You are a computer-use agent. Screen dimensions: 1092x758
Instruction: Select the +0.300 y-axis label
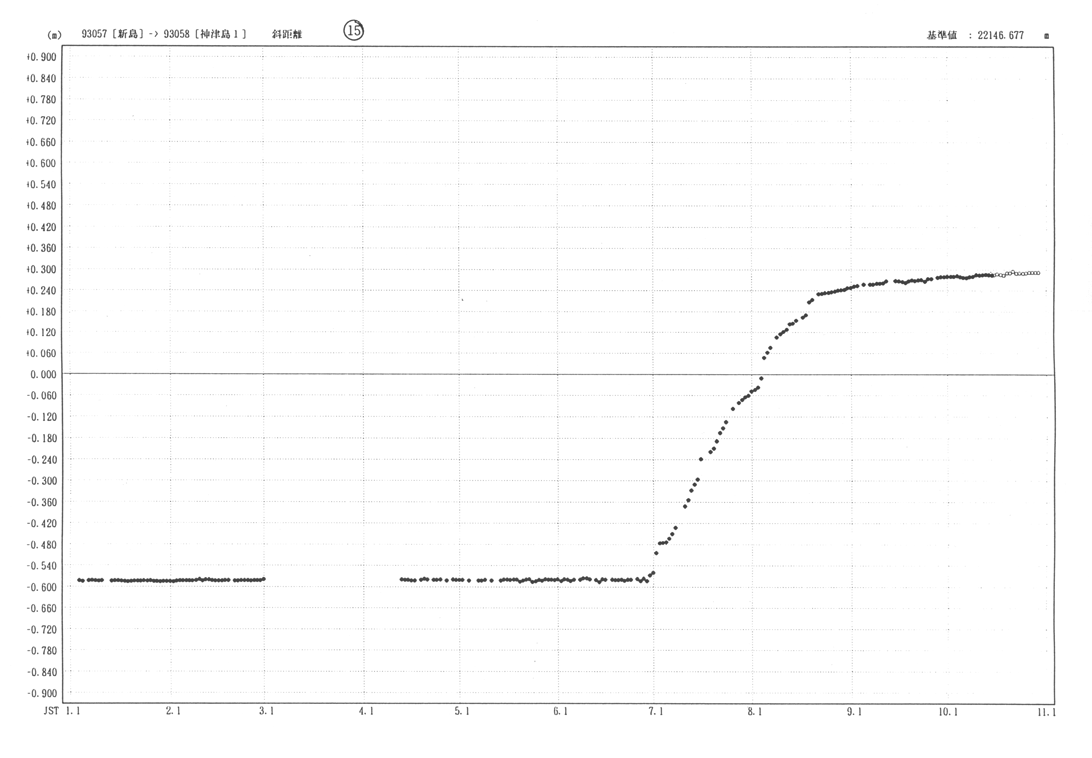click(x=41, y=269)
